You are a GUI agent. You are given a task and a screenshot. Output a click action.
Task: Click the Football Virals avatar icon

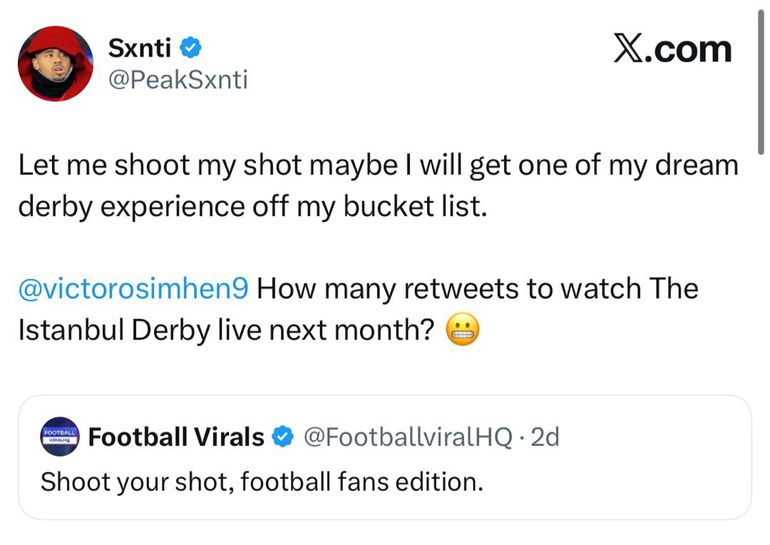click(x=59, y=437)
